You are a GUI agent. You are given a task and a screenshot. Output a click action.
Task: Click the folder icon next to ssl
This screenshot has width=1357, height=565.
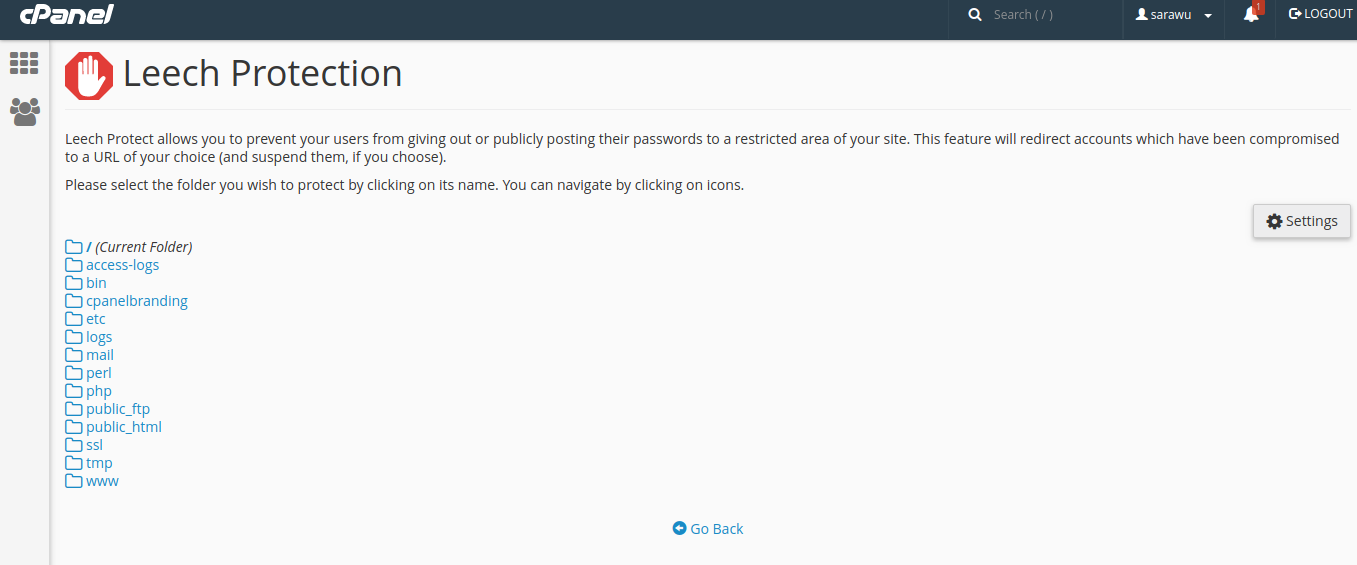pos(74,445)
